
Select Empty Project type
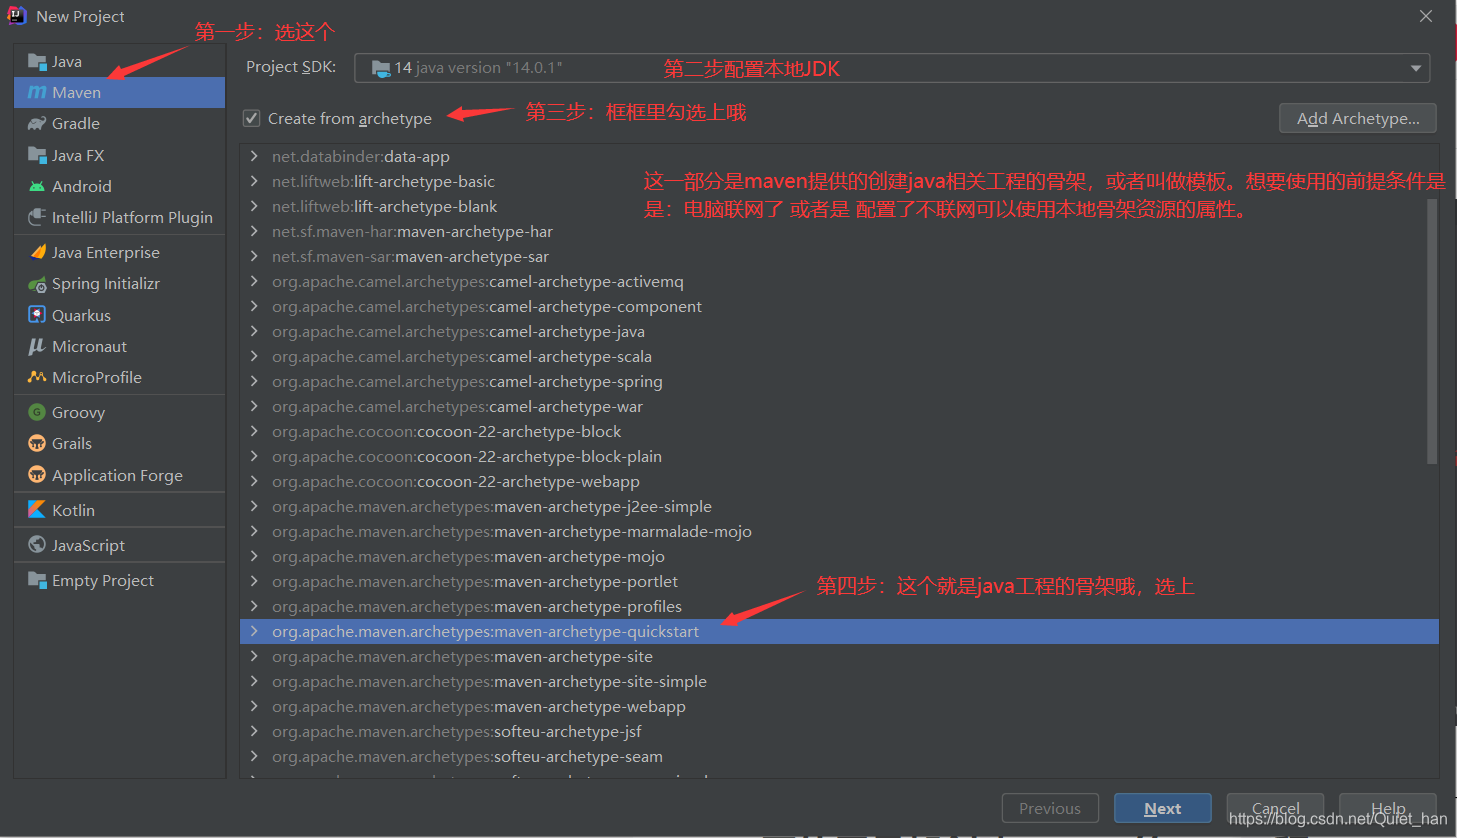[120, 580]
